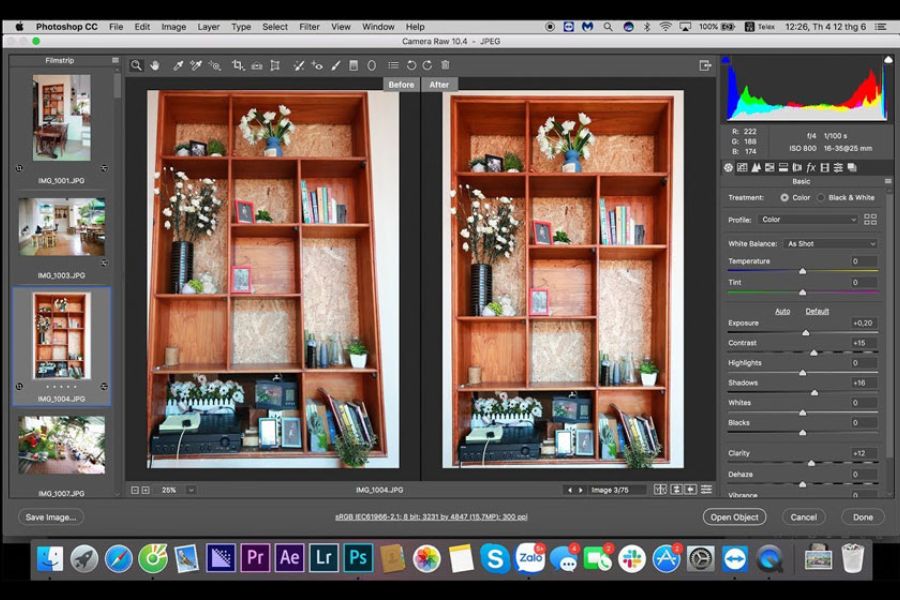Select IMG_1001.JPG thumbnail in filmstrip
The width and height of the screenshot is (900, 600).
[61, 118]
